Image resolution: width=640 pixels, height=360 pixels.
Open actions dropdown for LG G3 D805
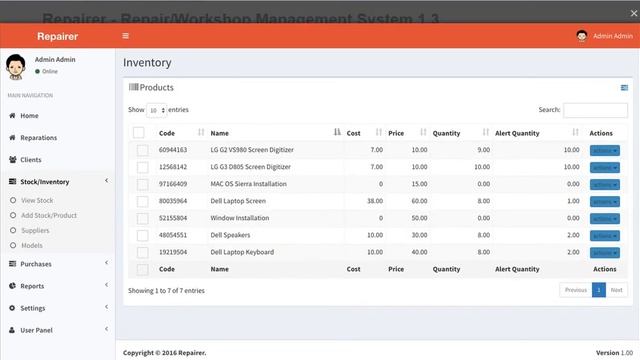pyautogui.click(x=604, y=168)
